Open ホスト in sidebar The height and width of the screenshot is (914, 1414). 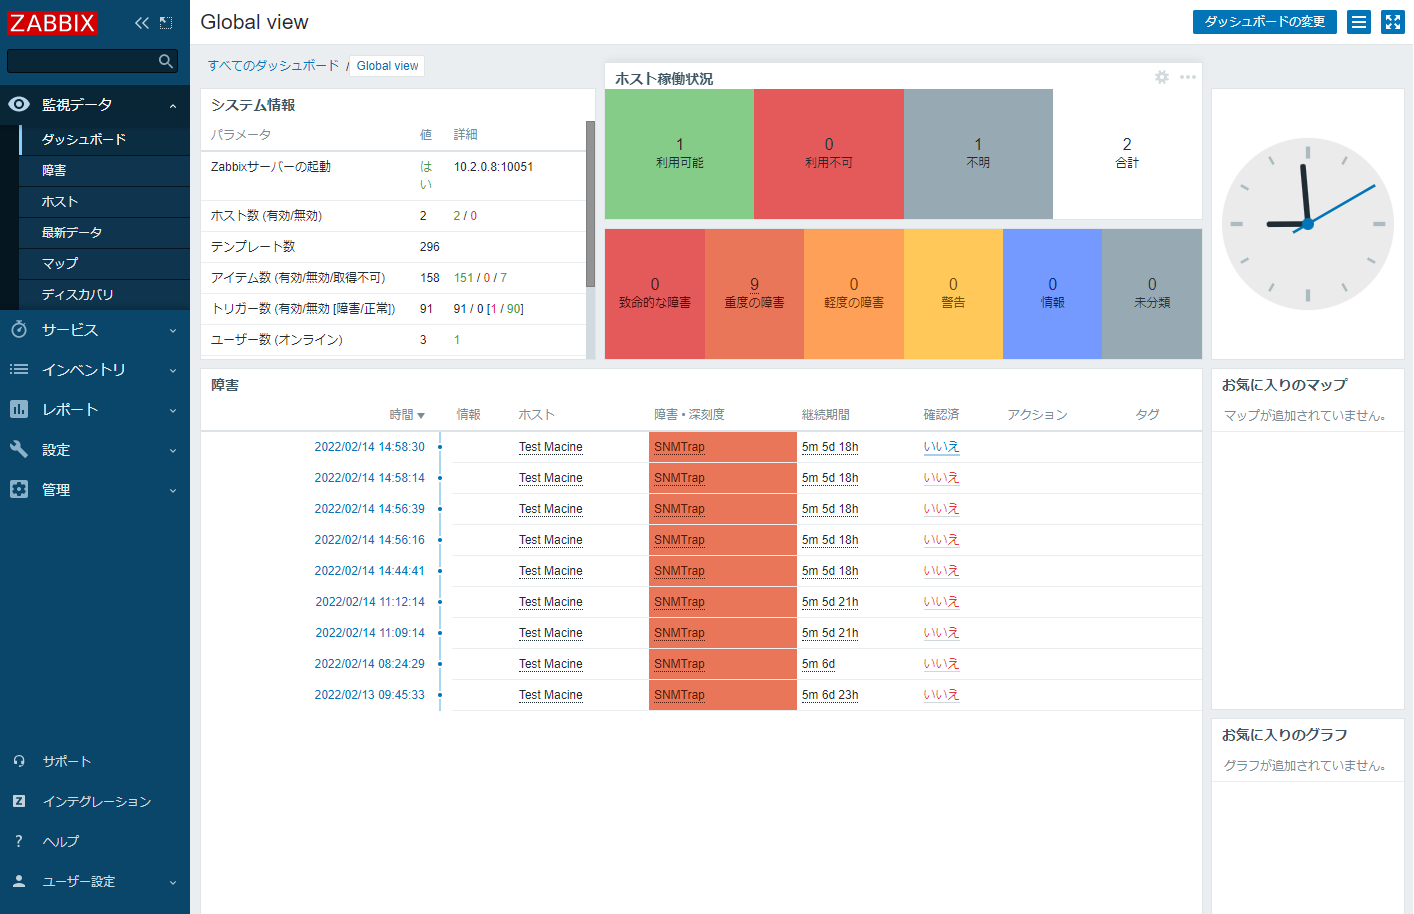pyautogui.click(x=104, y=201)
